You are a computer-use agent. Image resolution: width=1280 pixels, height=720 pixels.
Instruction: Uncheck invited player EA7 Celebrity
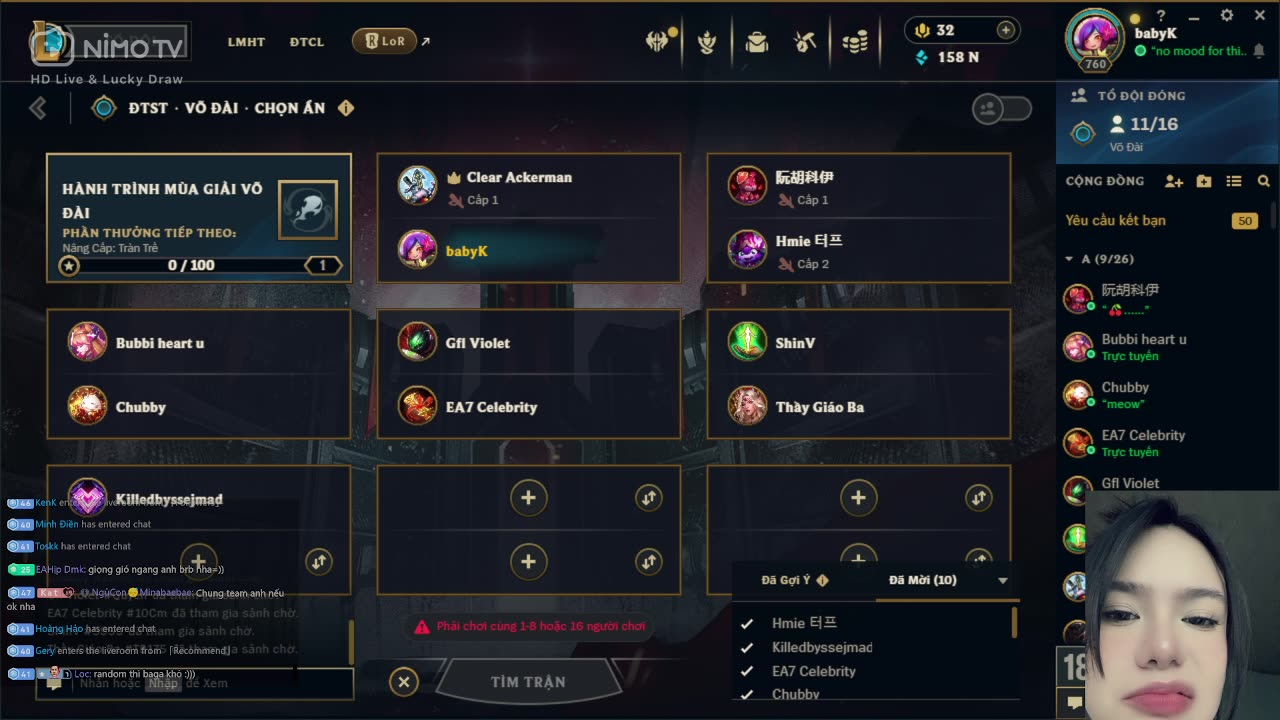pyautogui.click(x=746, y=671)
